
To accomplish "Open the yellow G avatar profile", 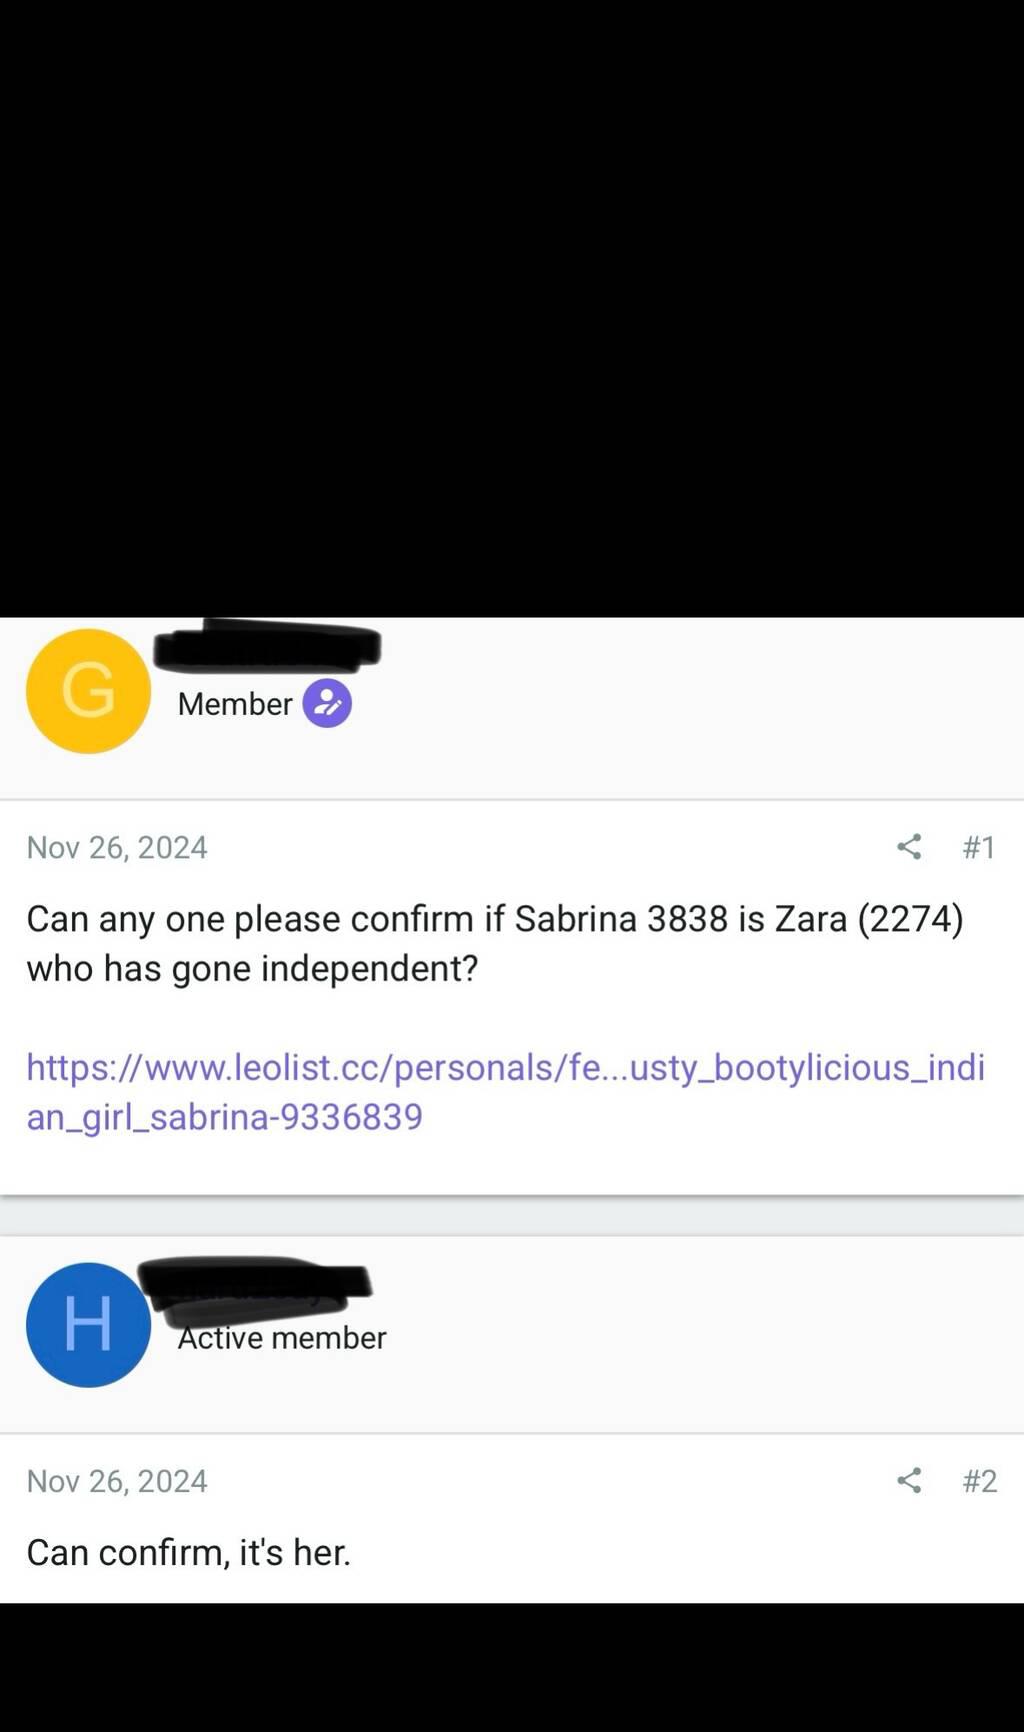I will pyautogui.click(x=88, y=691).
